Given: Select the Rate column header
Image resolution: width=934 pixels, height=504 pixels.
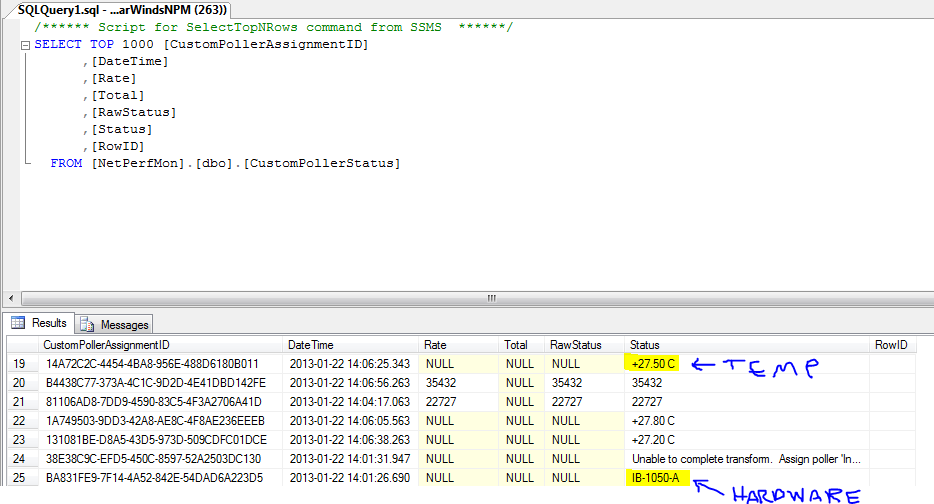Looking at the screenshot, I should point(458,345).
